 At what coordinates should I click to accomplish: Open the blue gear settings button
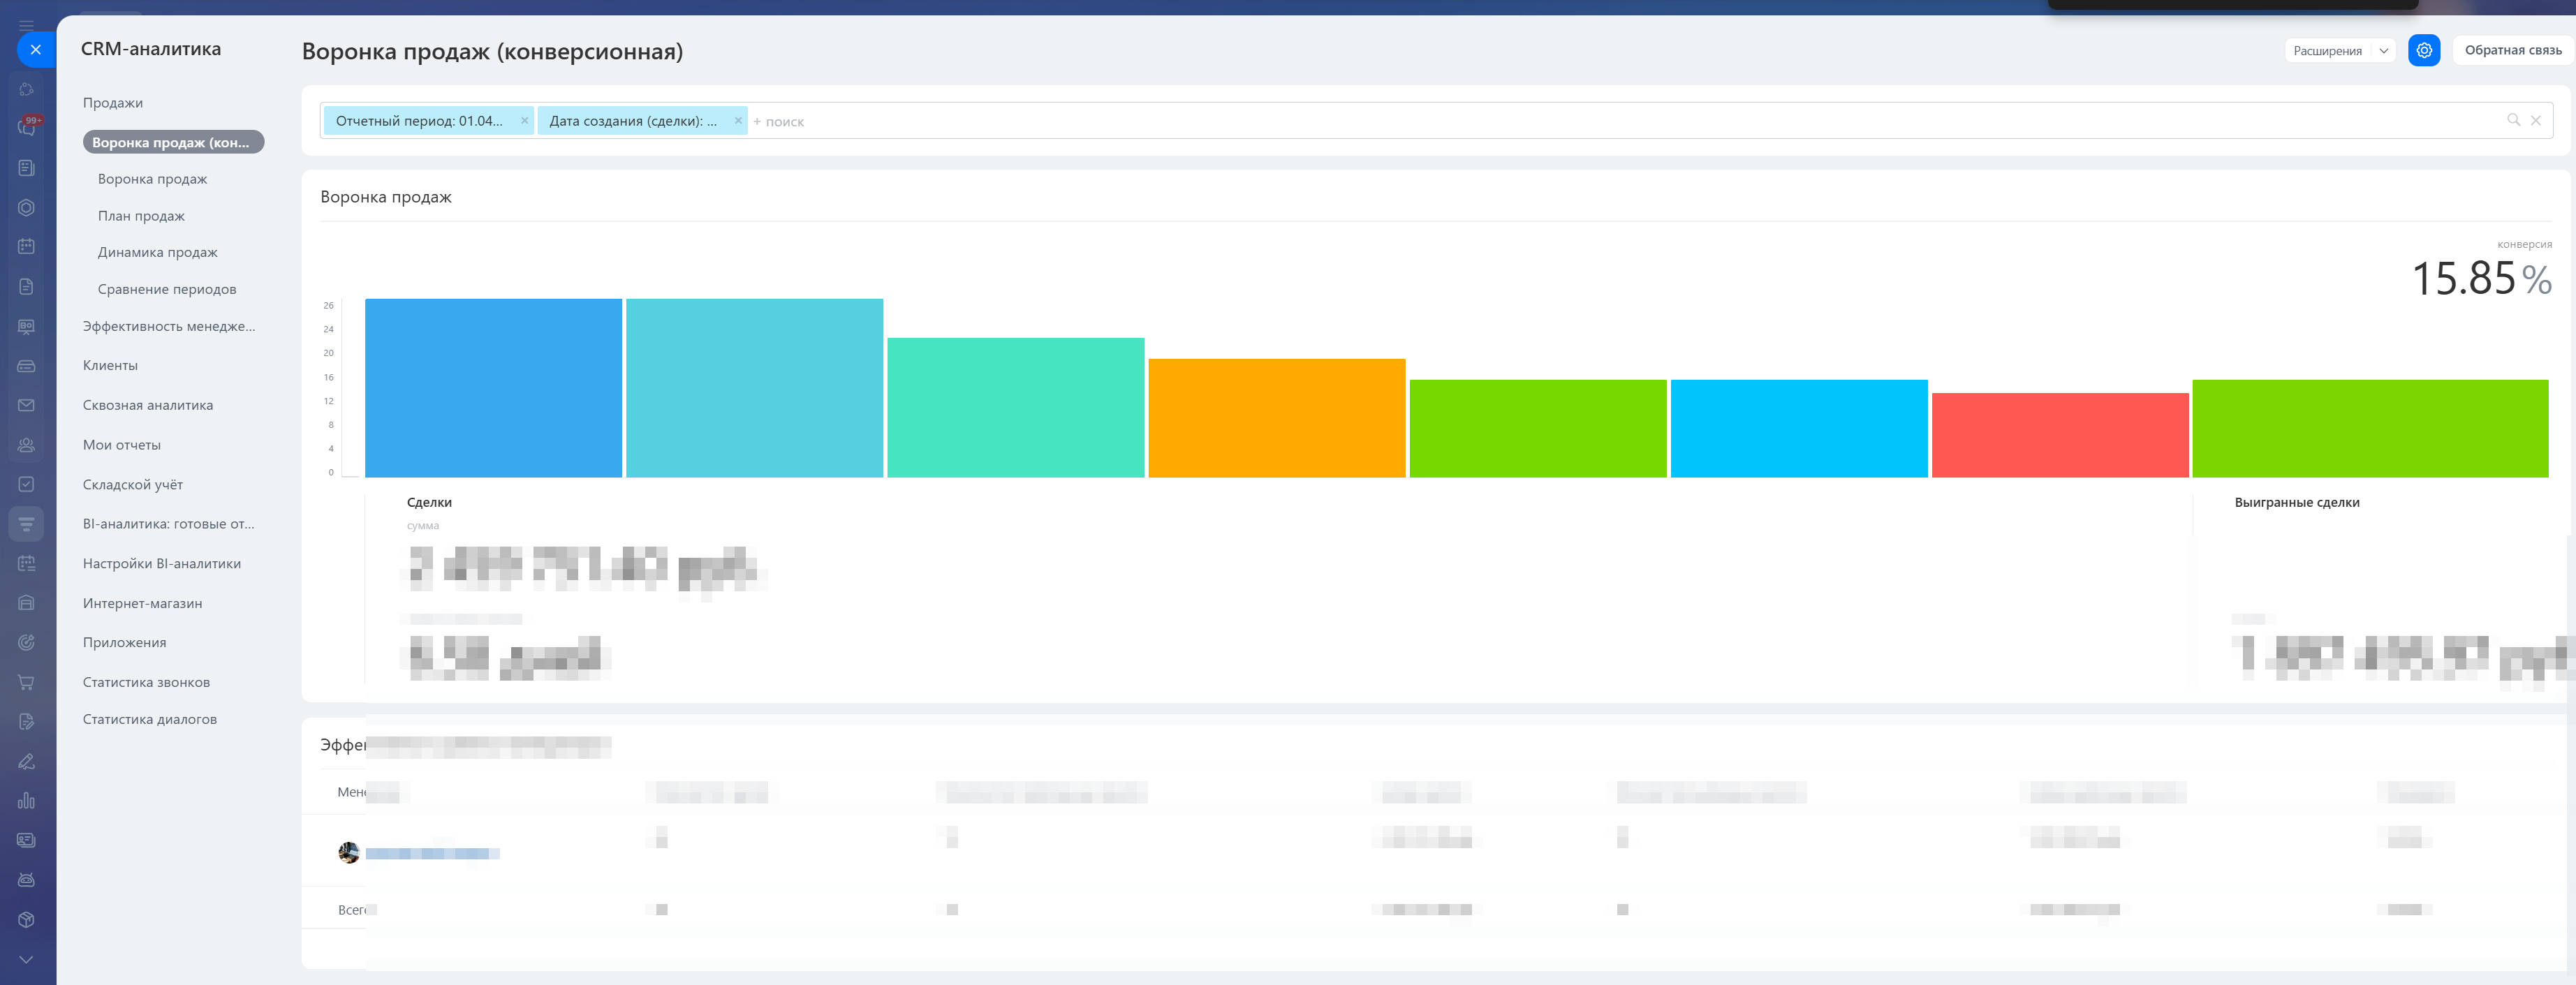point(2424,50)
